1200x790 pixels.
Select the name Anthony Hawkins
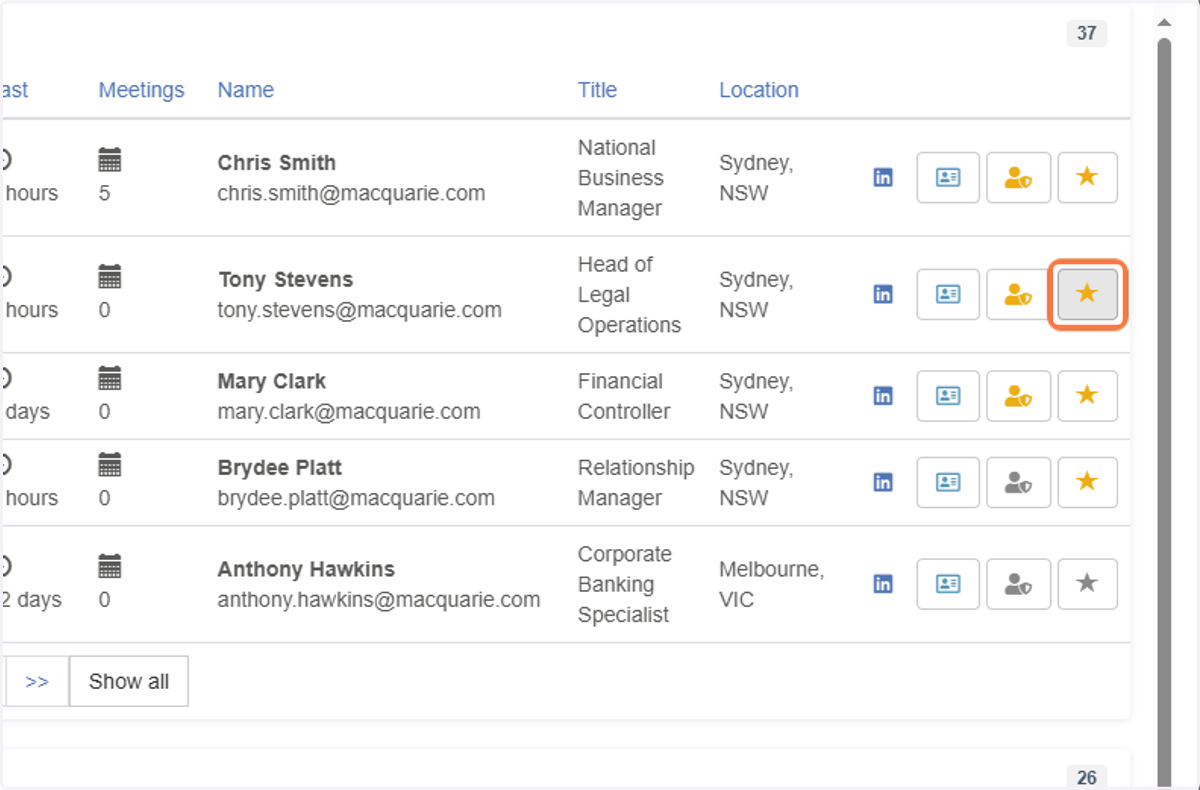tap(306, 570)
